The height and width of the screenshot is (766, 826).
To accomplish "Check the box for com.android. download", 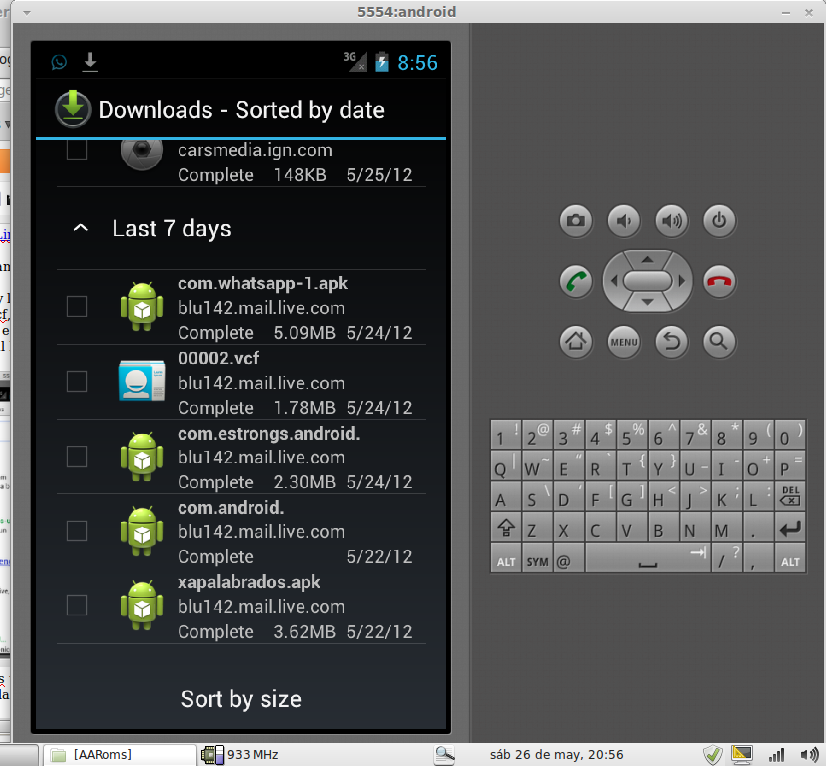I will pos(77,531).
